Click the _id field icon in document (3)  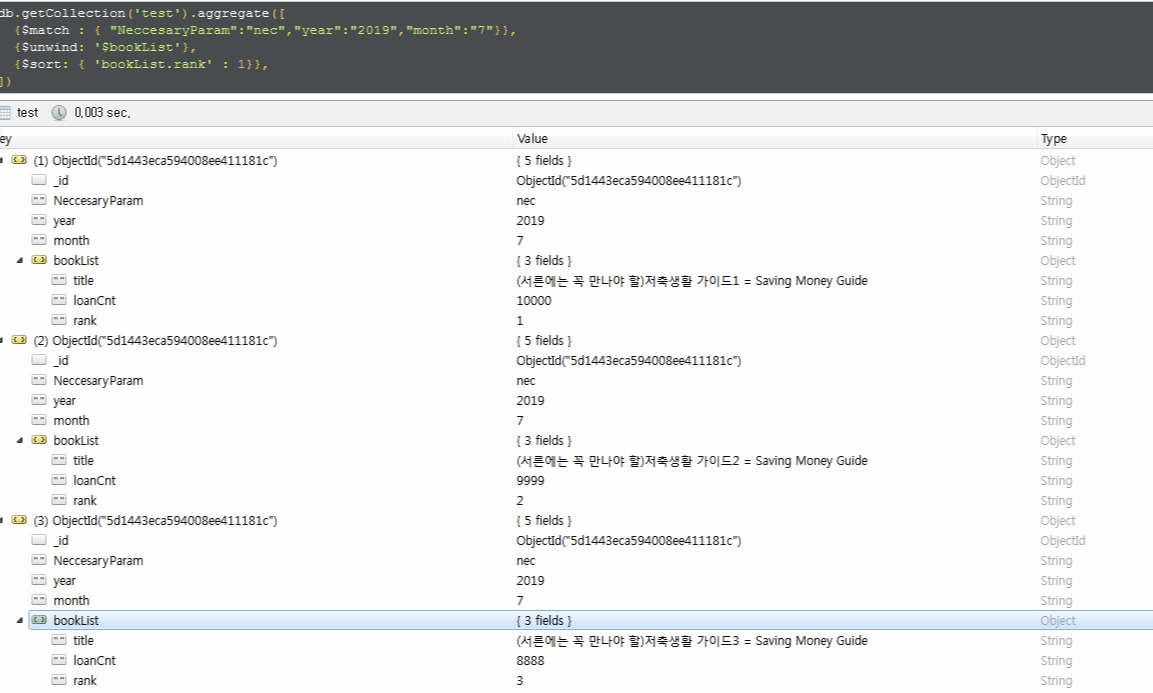pyautogui.click(x=39, y=540)
